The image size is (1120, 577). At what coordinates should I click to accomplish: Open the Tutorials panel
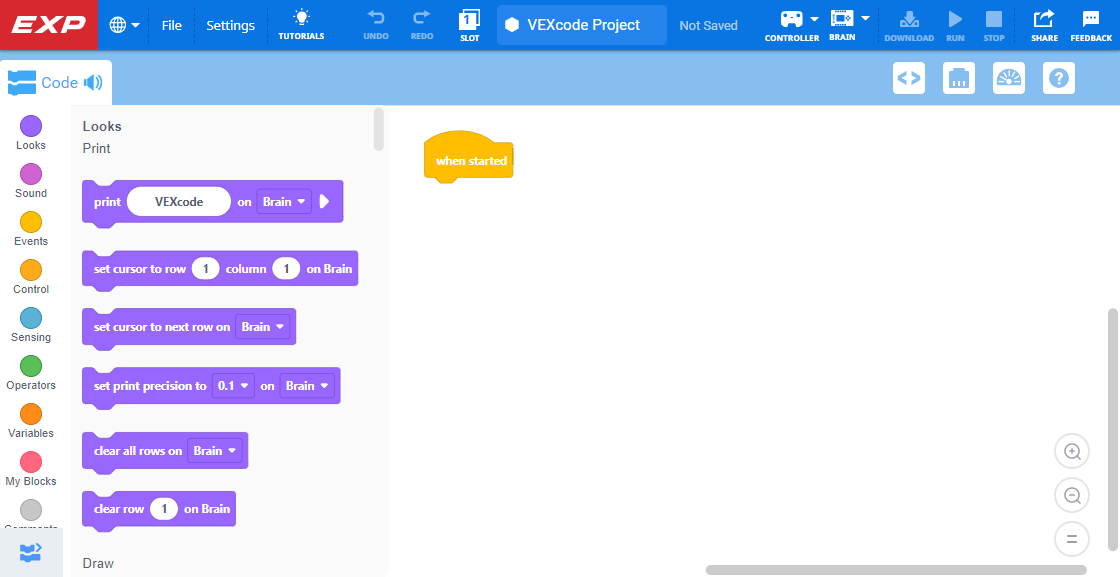click(x=301, y=24)
